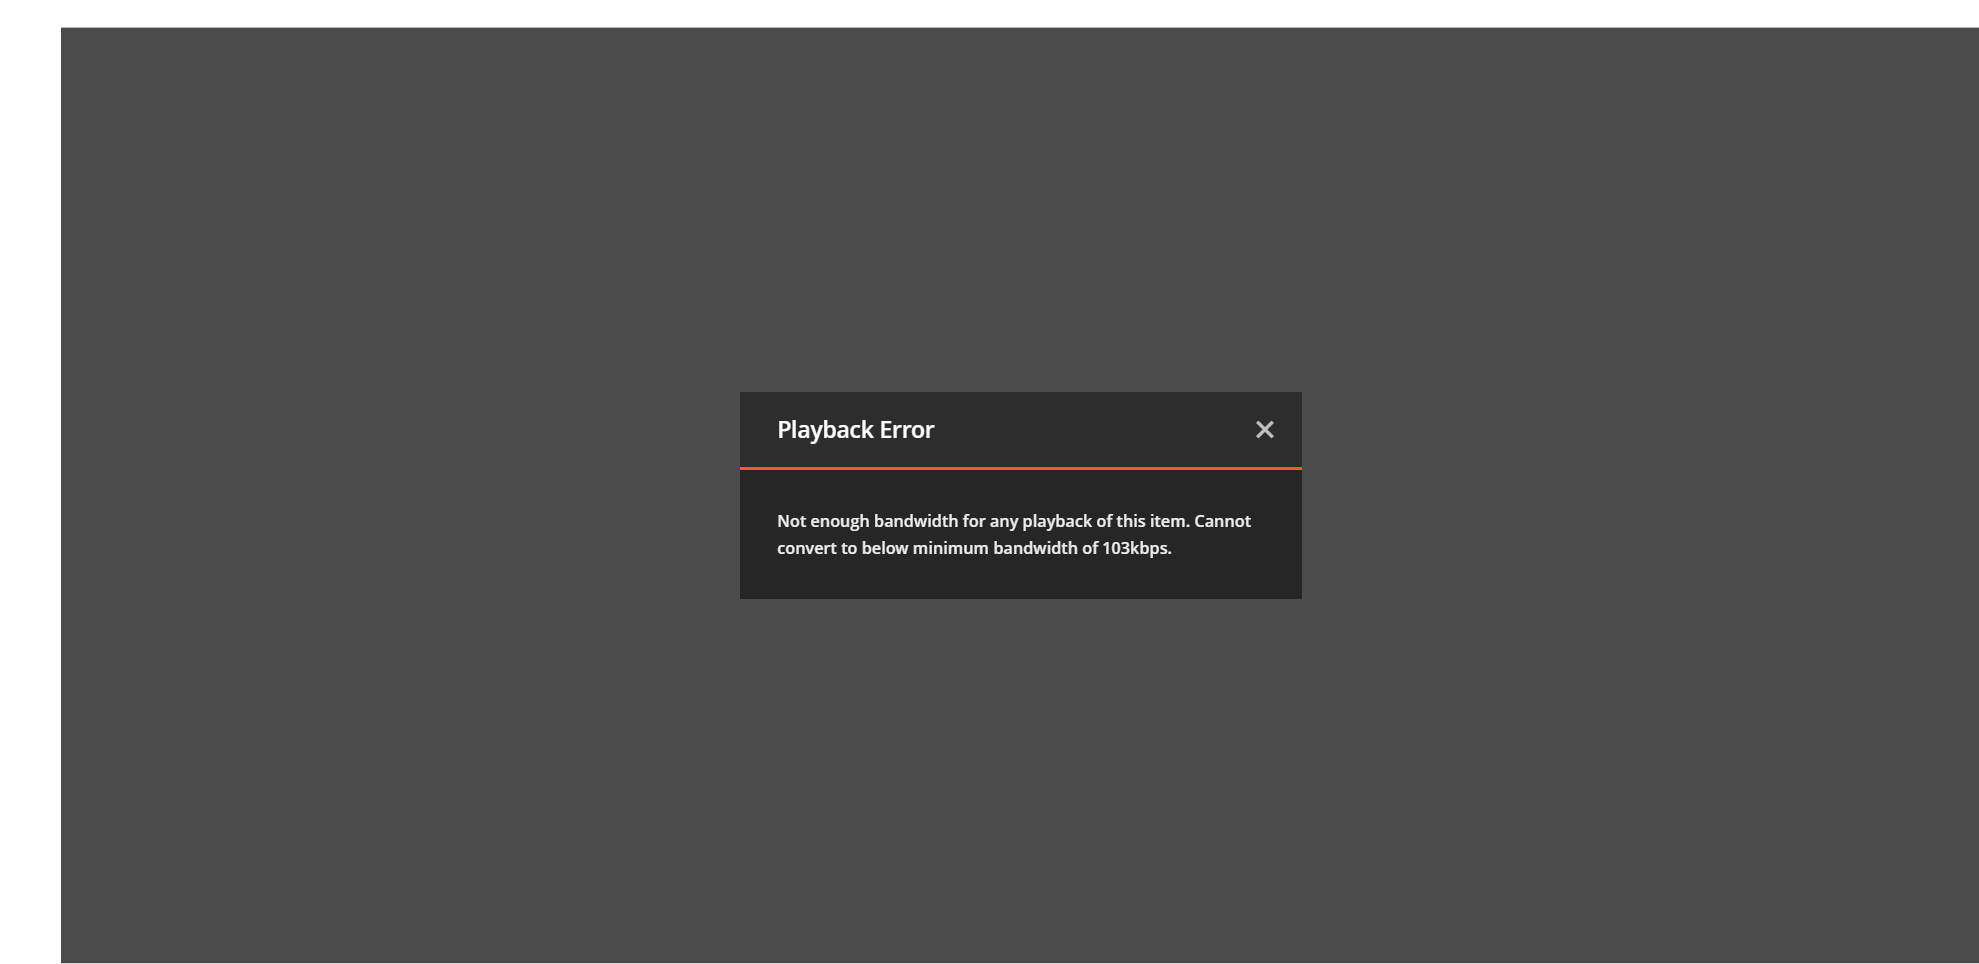Click the Playback Error title text
Screen dimensions: 1979x964
point(855,429)
